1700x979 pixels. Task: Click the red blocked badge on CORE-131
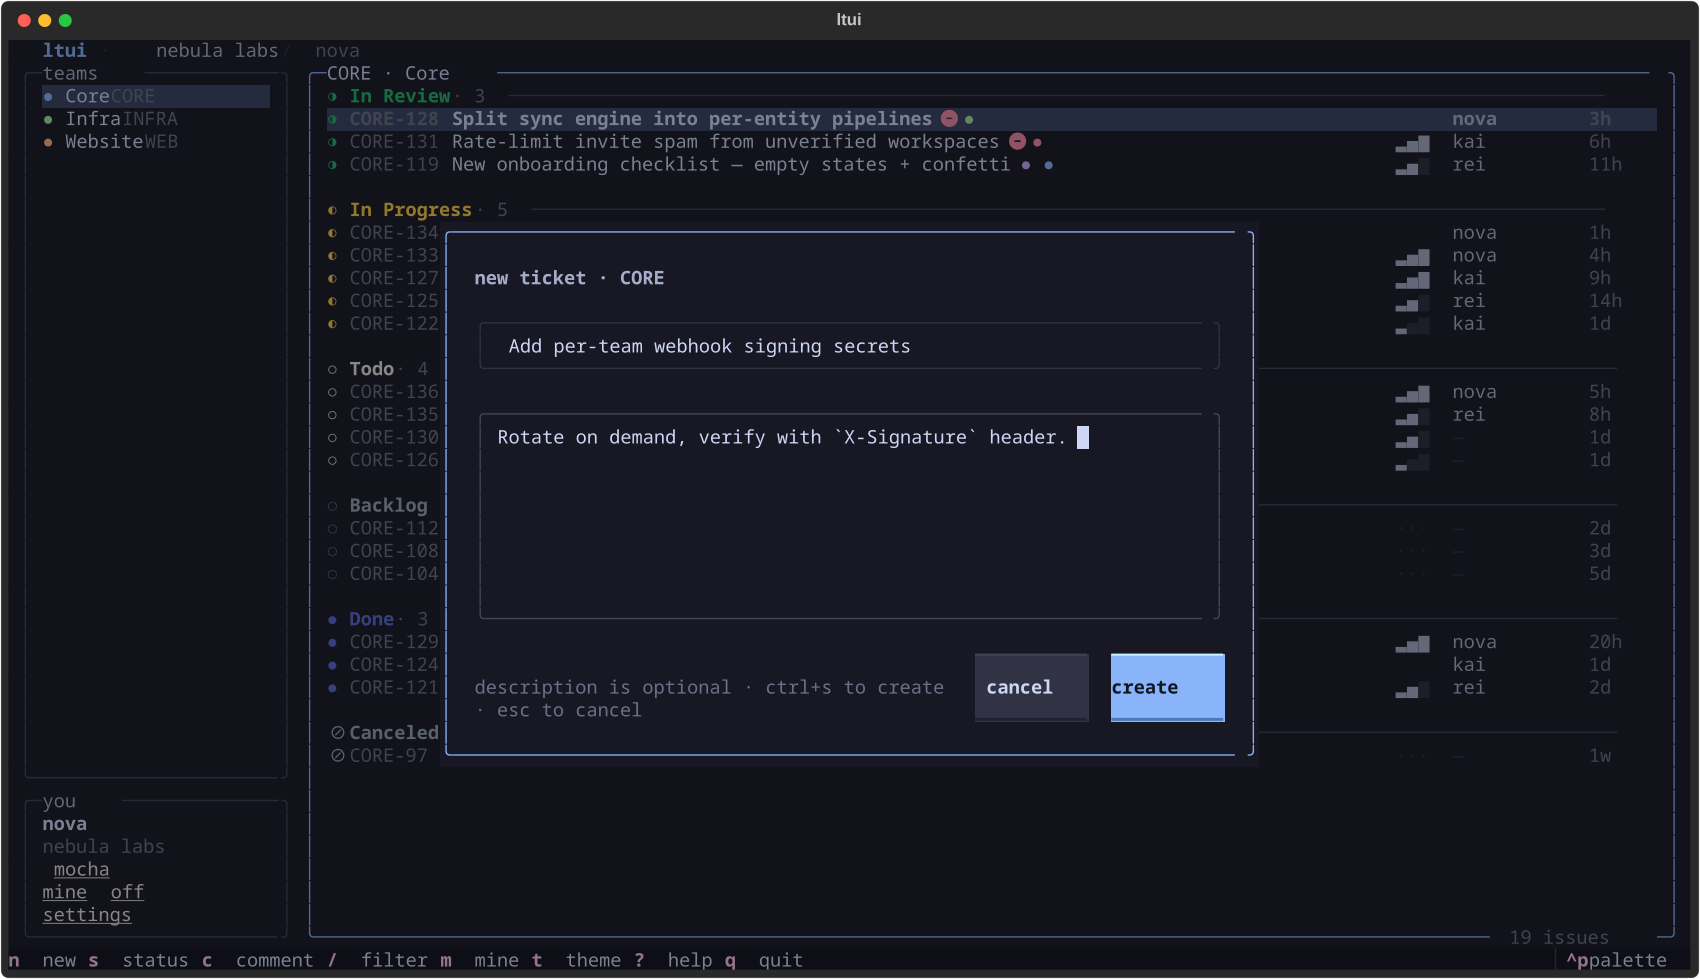point(1017,142)
